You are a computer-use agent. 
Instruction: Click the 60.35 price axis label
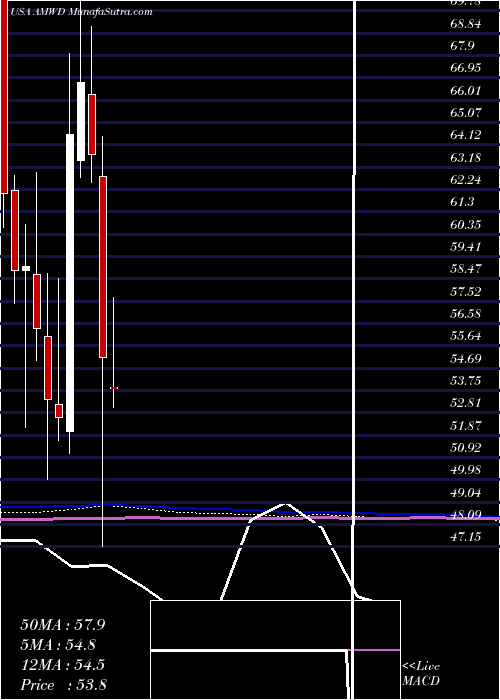[x=466, y=225]
